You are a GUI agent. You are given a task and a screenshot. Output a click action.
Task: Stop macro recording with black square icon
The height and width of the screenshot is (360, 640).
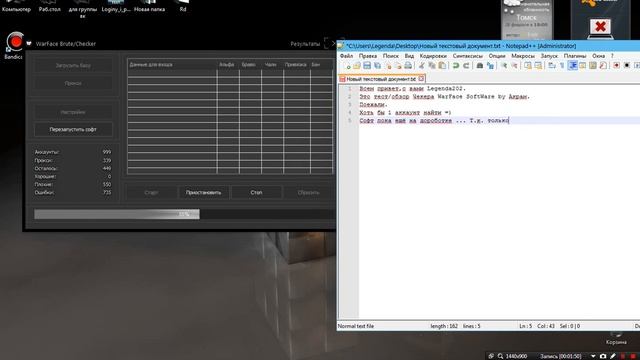[x=627, y=66]
